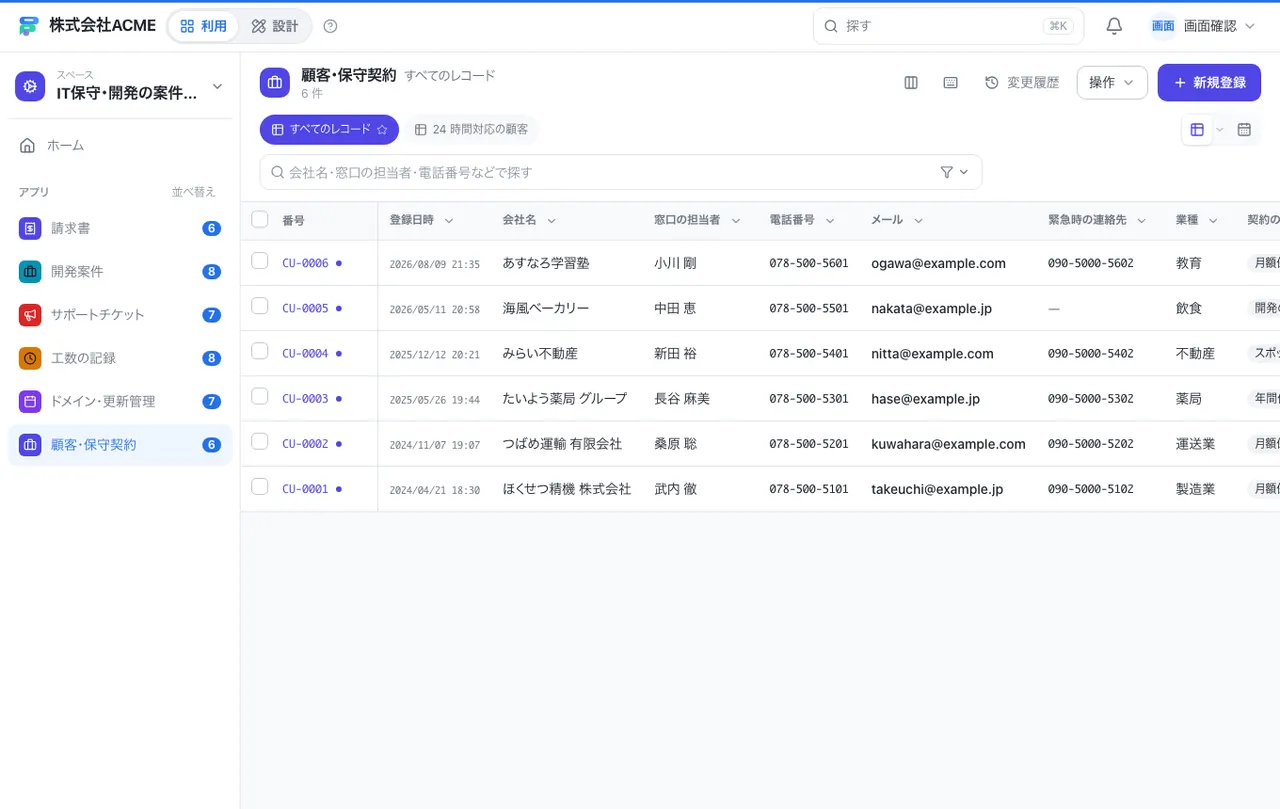Expand the 操作 dropdown
This screenshot has height=809, width=1280.
tap(1112, 83)
